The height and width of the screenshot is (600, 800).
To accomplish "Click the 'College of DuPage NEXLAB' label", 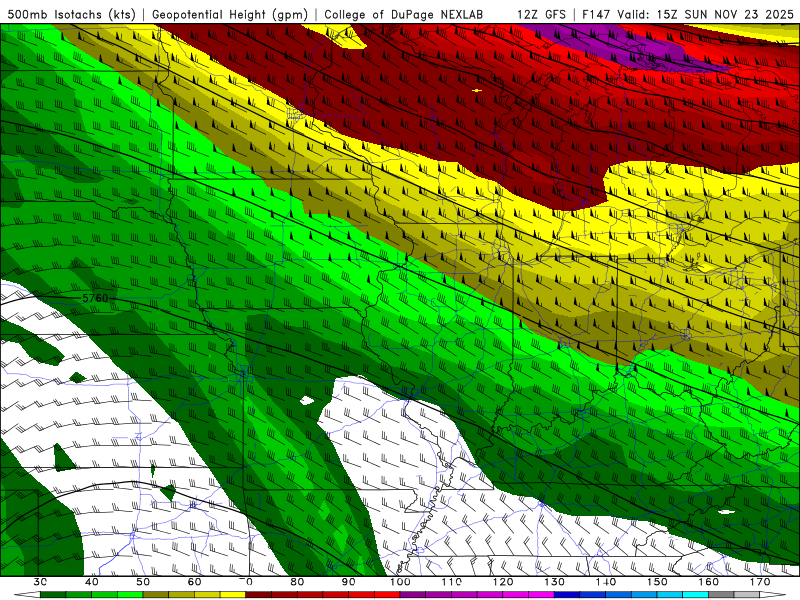I will [403, 14].
